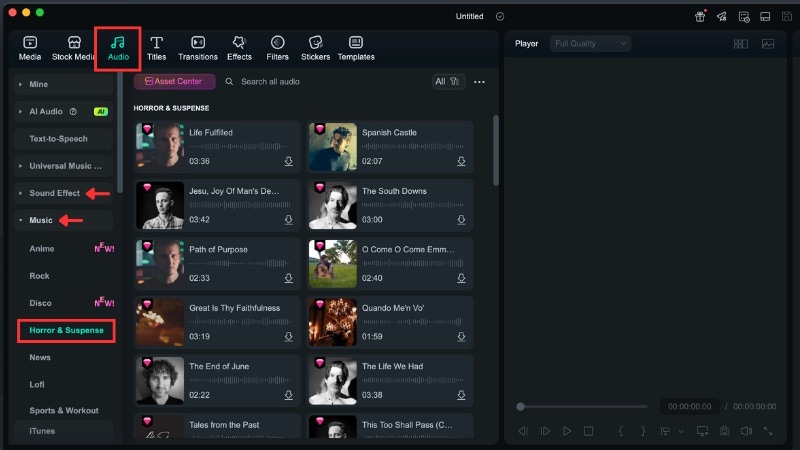The image size is (800, 450).
Task: Download O Come O Come Emmanuel track
Action: tap(461, 278)
